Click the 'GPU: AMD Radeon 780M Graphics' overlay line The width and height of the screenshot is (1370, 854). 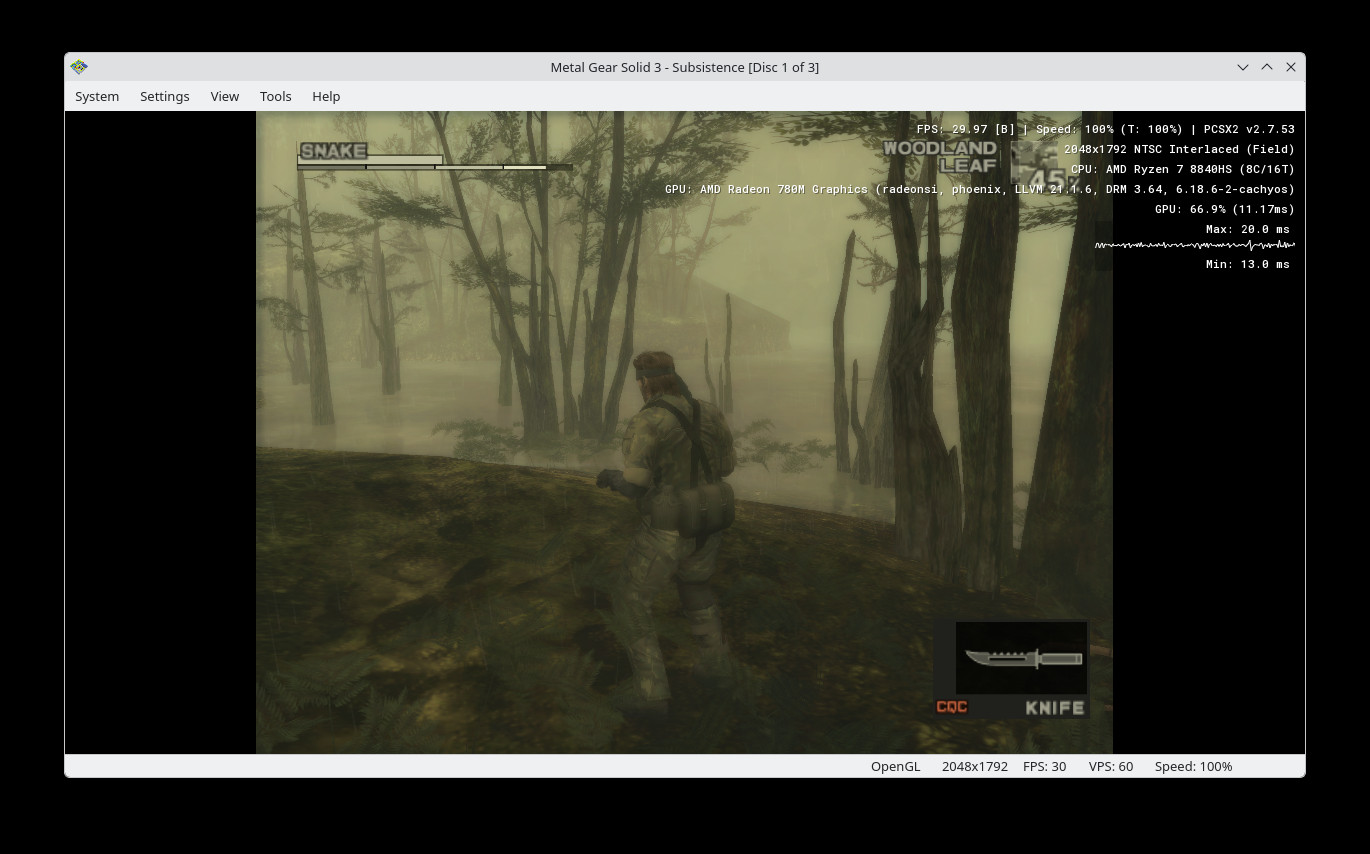(980, 189)
